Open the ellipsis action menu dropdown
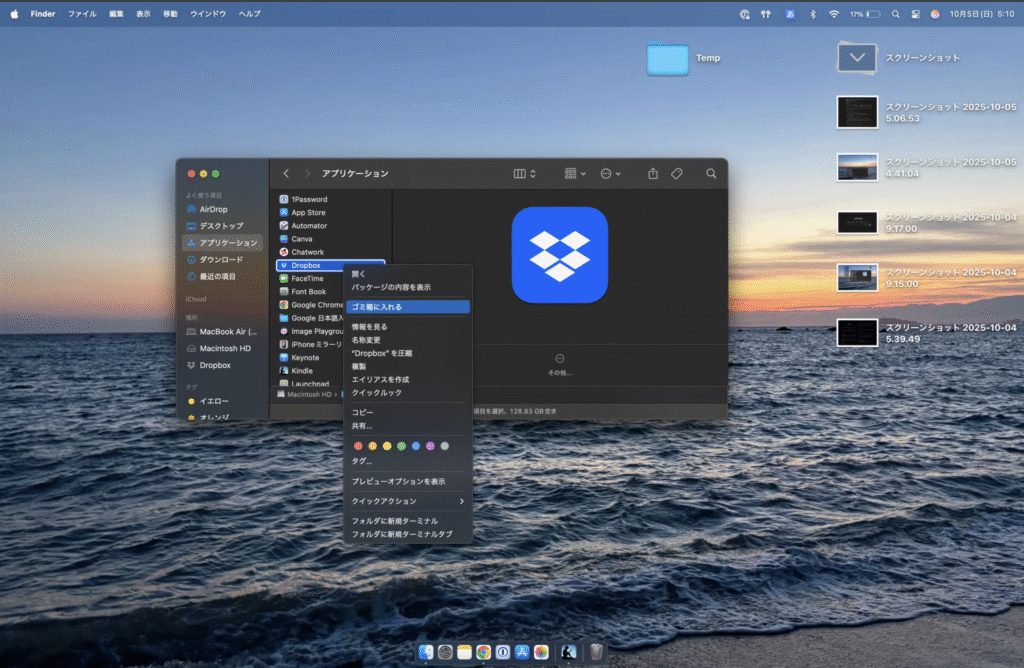 click(x=610, y=173)
